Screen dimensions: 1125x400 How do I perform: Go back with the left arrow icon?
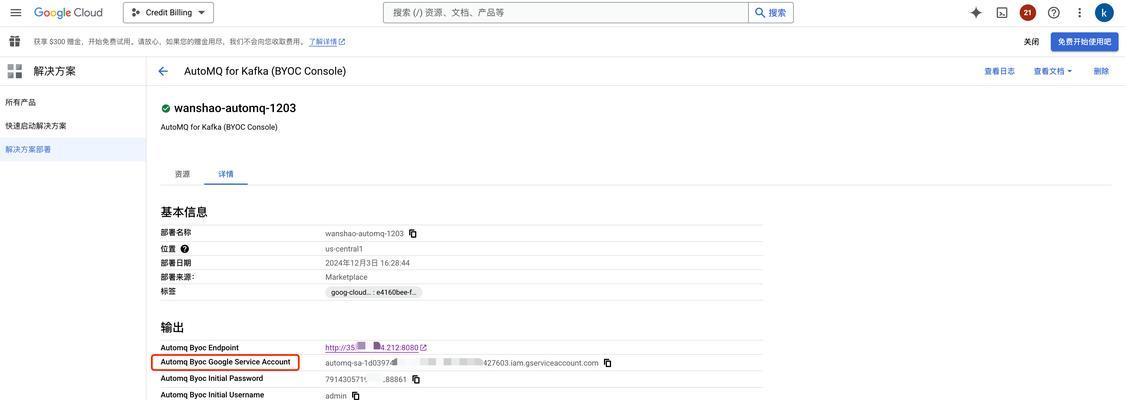point(163,72)
